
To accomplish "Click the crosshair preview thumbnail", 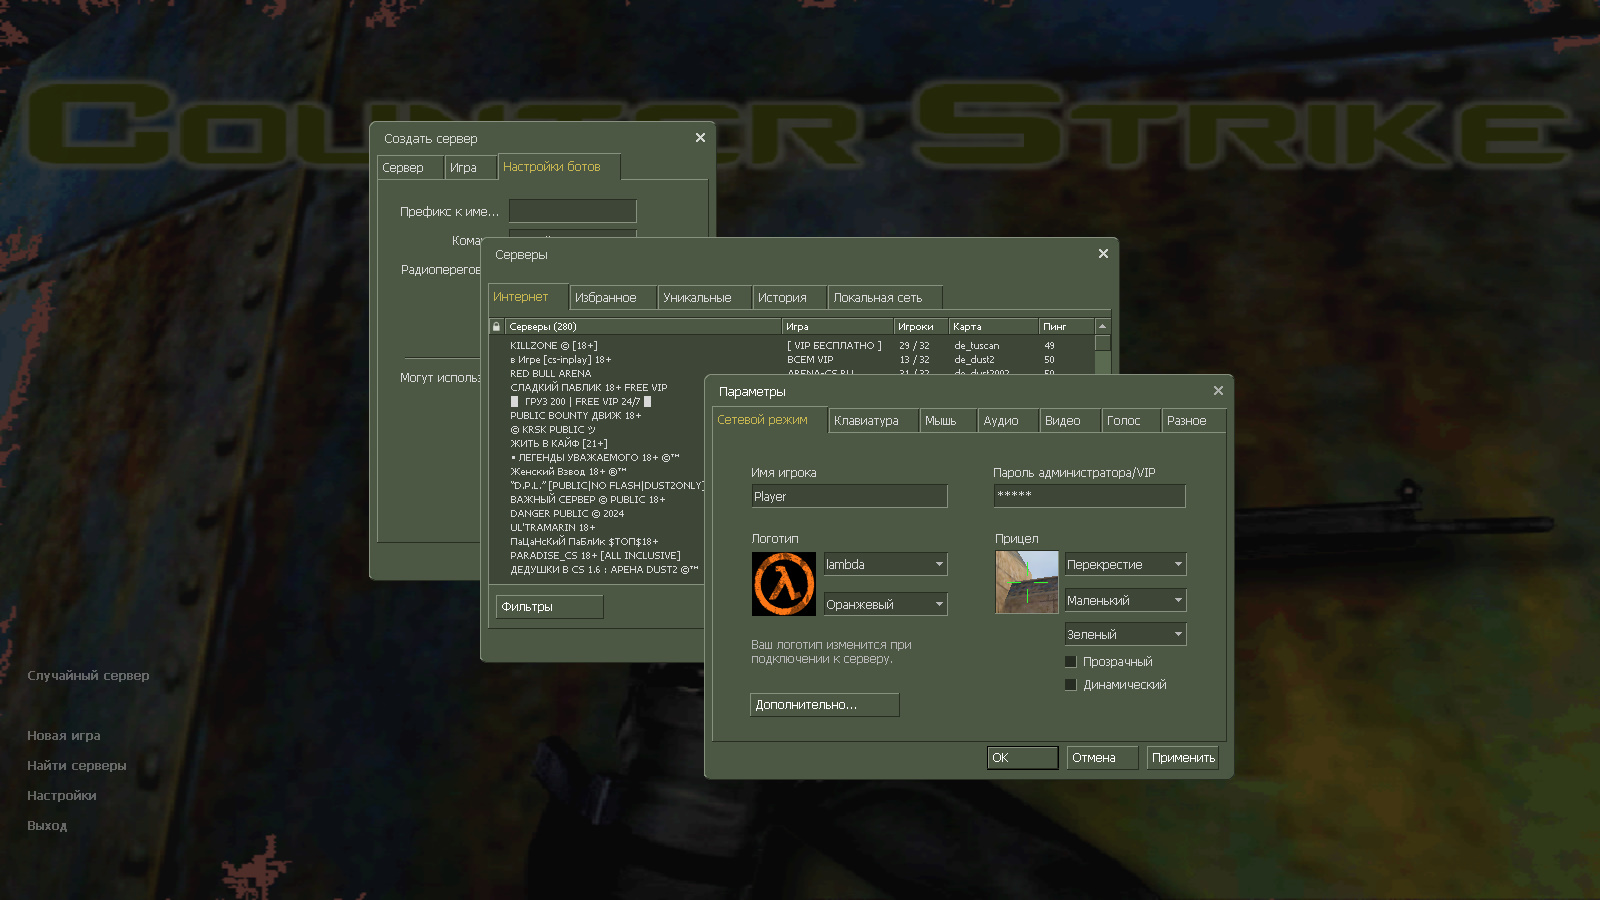I will (x=1026, y=582).
